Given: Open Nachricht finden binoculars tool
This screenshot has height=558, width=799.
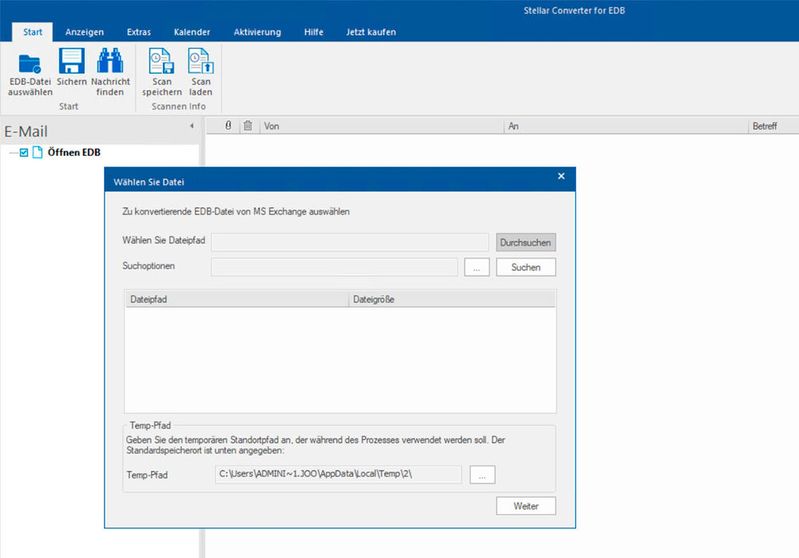Looking at the screenshot, I should [110, 61].
